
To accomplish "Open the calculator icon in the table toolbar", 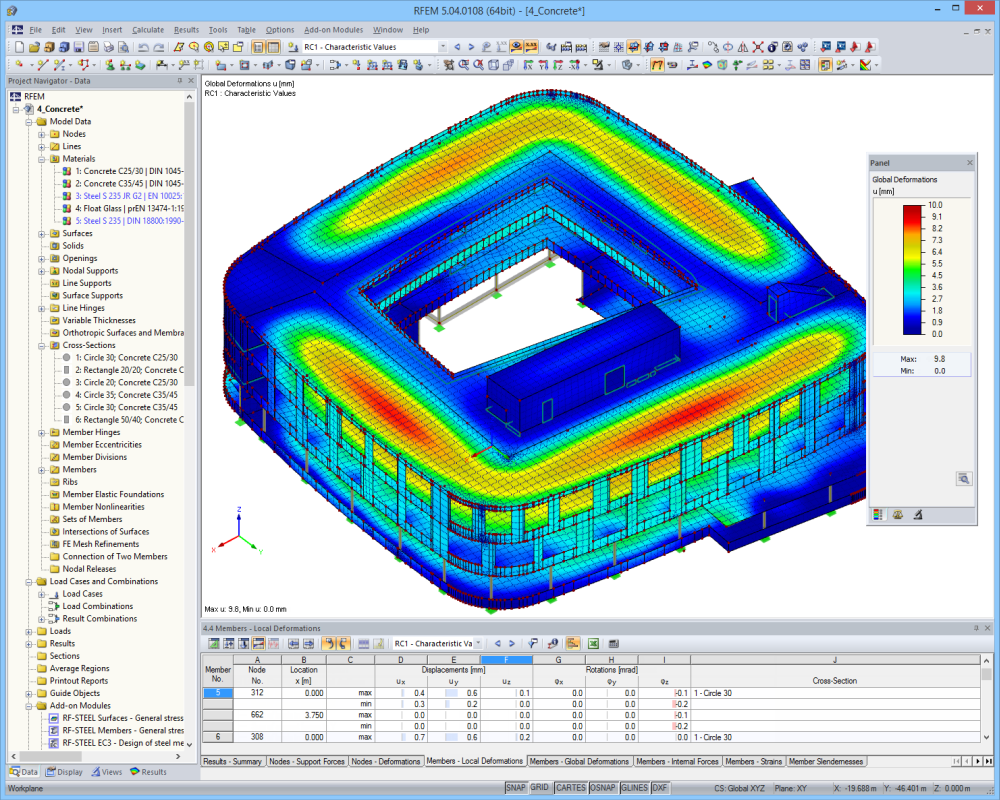I will 613,644.
